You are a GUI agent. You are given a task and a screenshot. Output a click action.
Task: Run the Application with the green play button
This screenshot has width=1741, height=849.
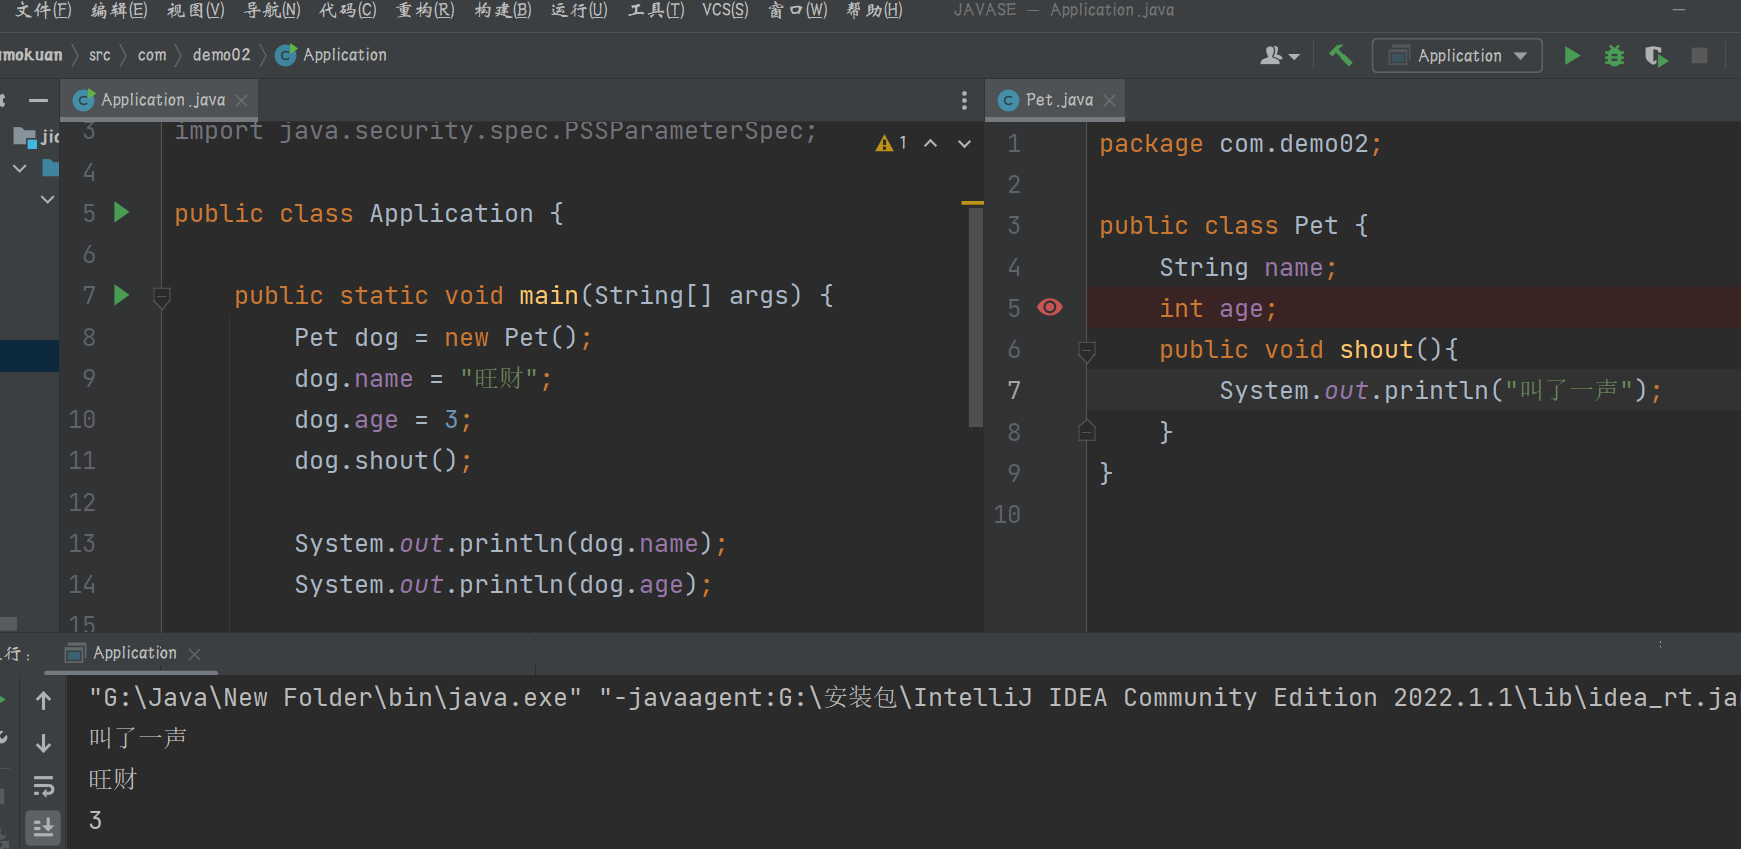tap(1572, 55)
